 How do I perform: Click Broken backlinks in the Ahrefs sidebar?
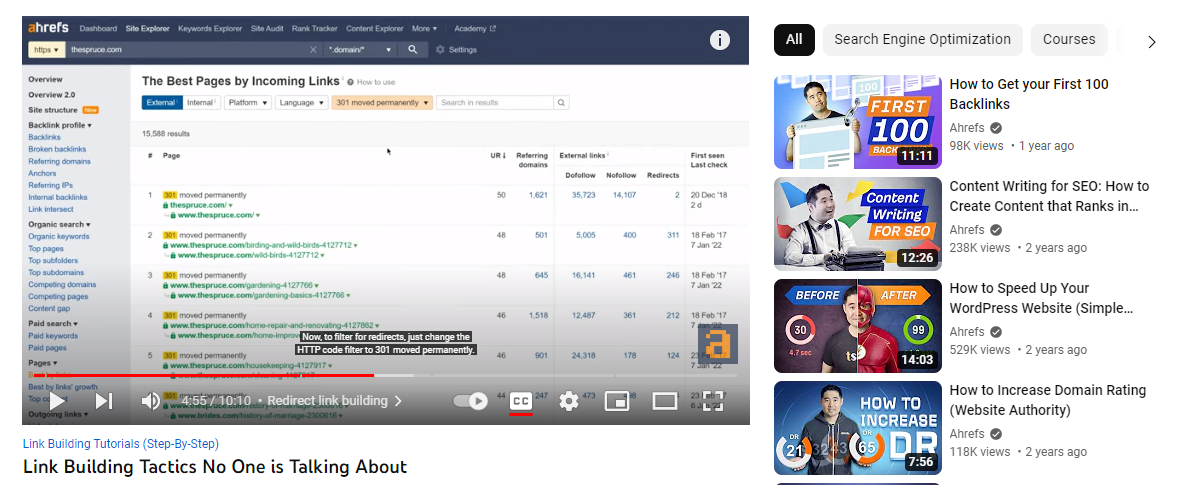[x=57, y=149]
